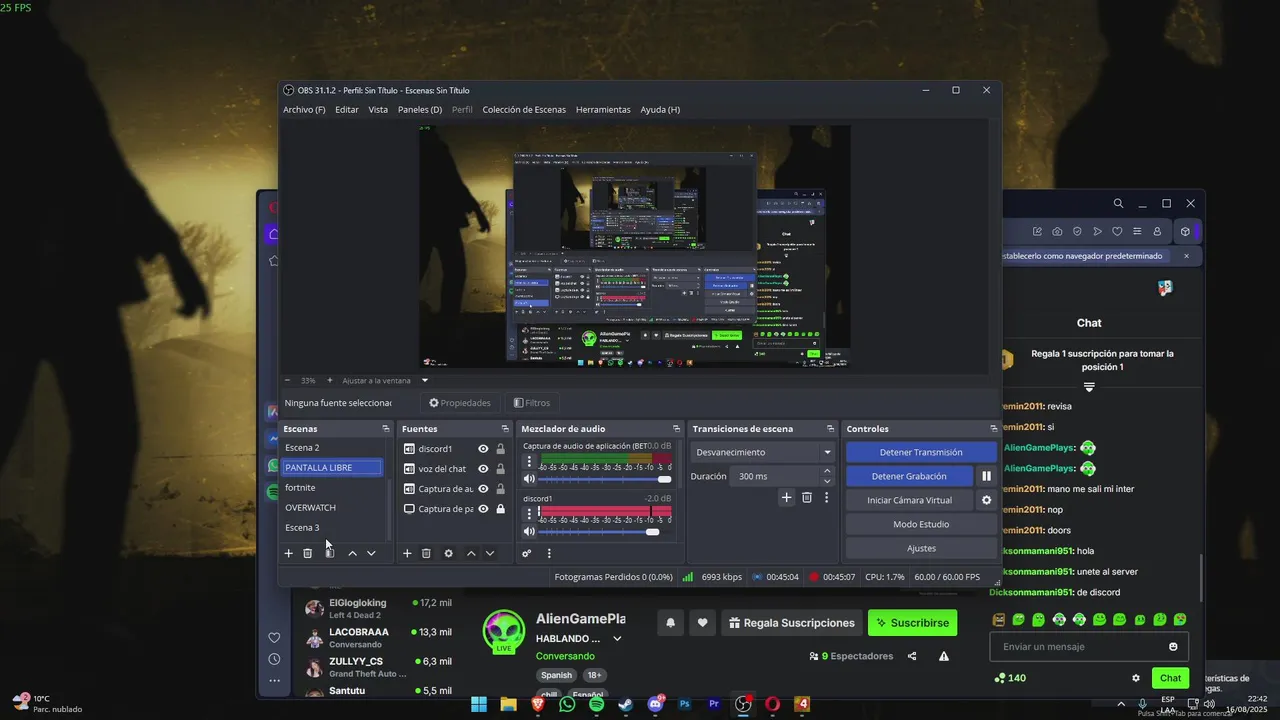Zoom out the OBS preview
This screenshot has width=1280, height=720.
coord(288,380)
